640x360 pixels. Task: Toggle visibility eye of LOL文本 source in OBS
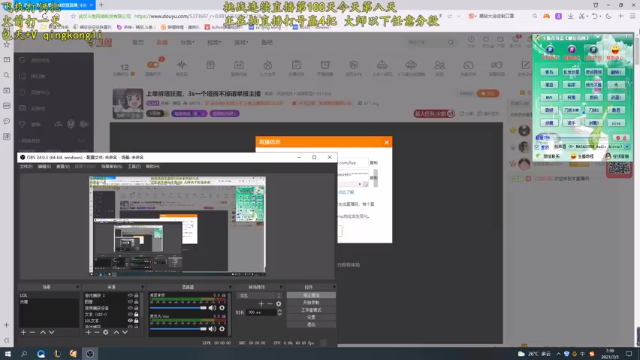tap(130, 321)
